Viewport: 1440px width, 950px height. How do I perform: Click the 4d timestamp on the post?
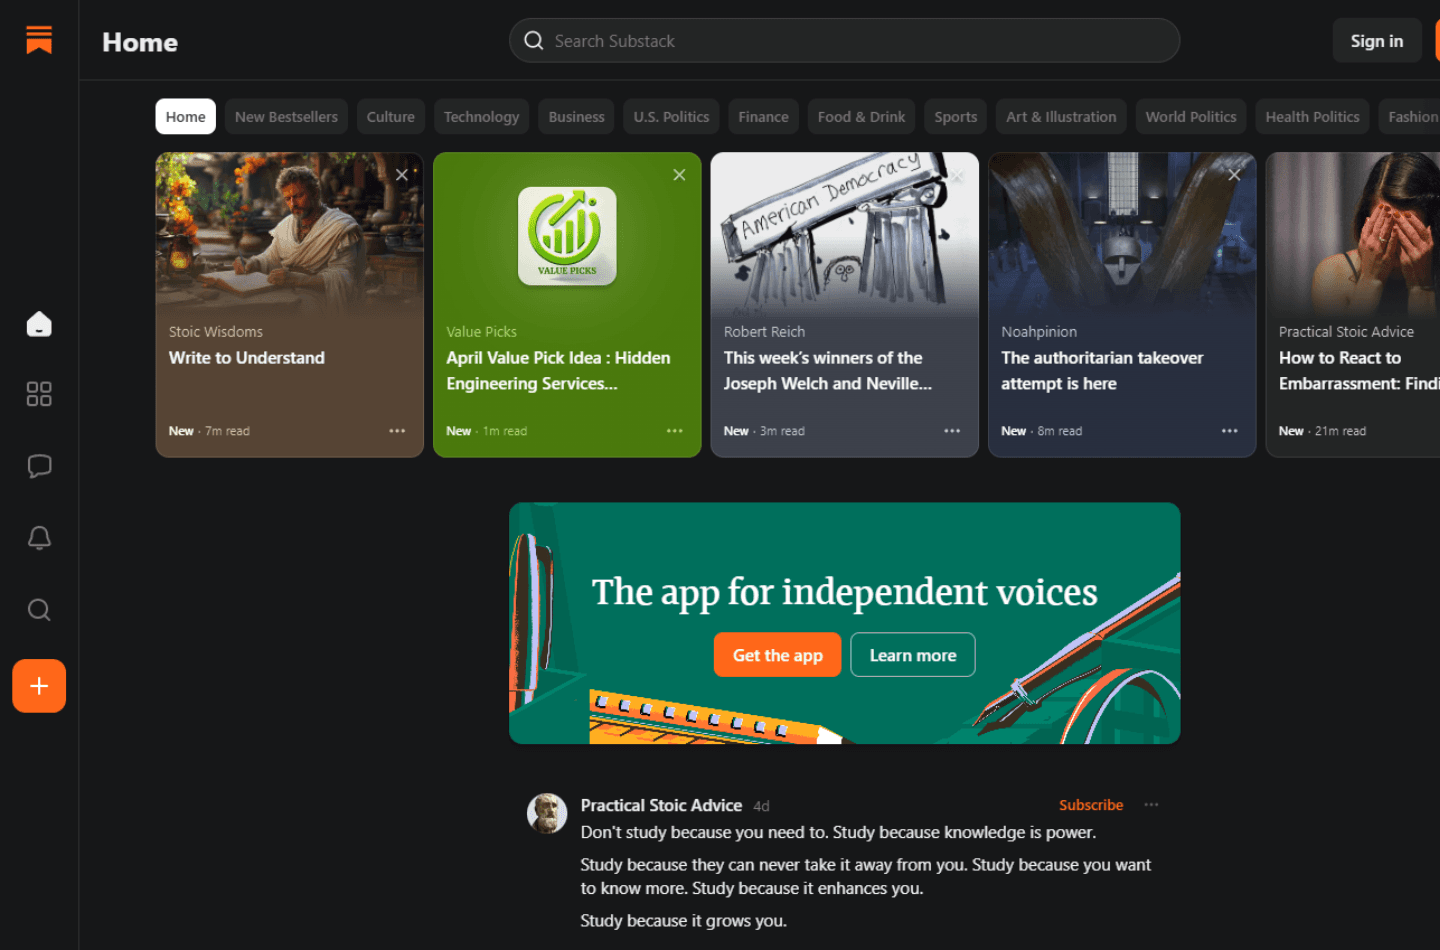761,806
